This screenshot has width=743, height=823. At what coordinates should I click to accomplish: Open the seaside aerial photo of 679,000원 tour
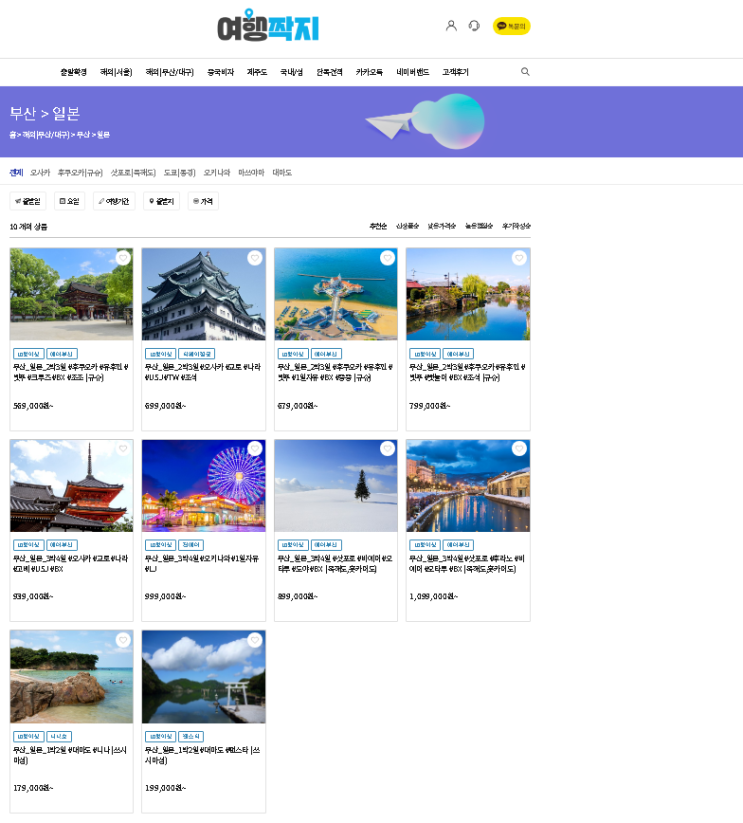click(x=336, y=294)
